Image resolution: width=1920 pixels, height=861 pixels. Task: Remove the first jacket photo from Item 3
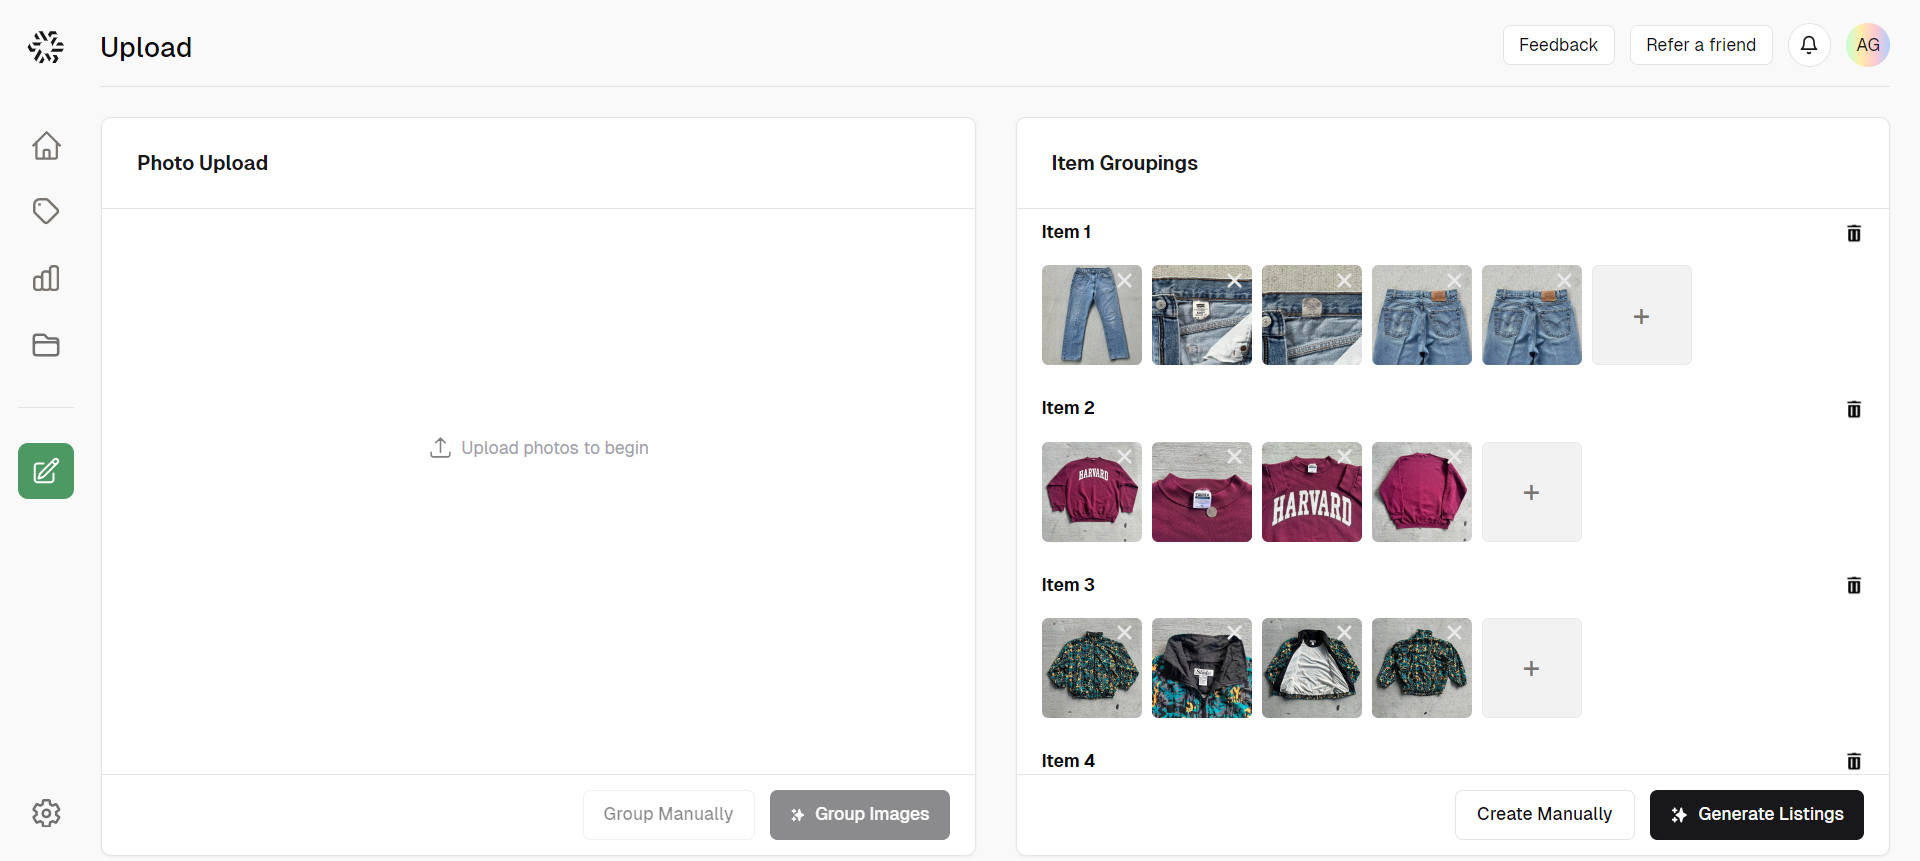[x=1124, y=632]
